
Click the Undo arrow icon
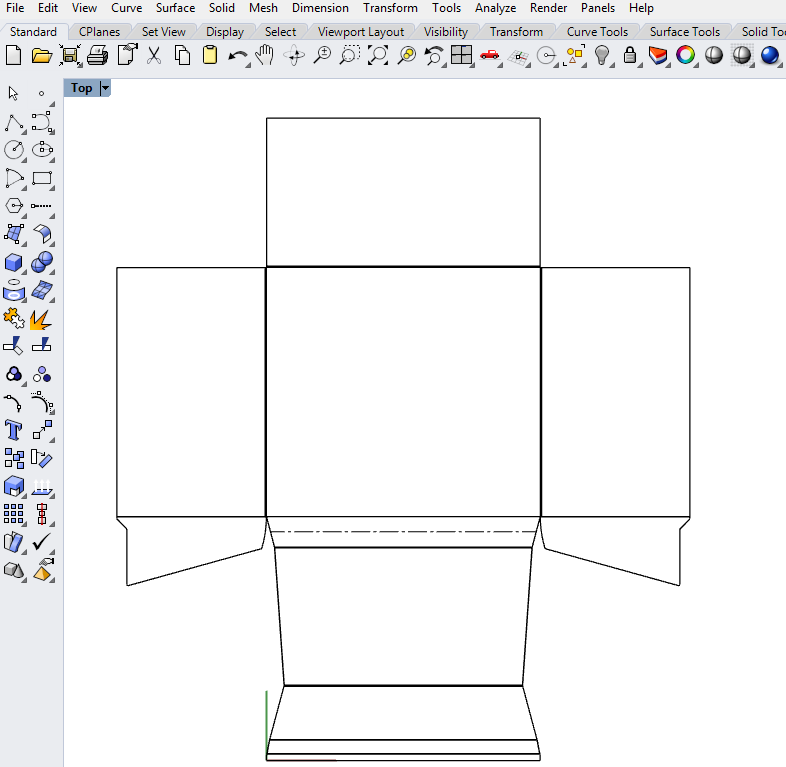pos(238,55)
